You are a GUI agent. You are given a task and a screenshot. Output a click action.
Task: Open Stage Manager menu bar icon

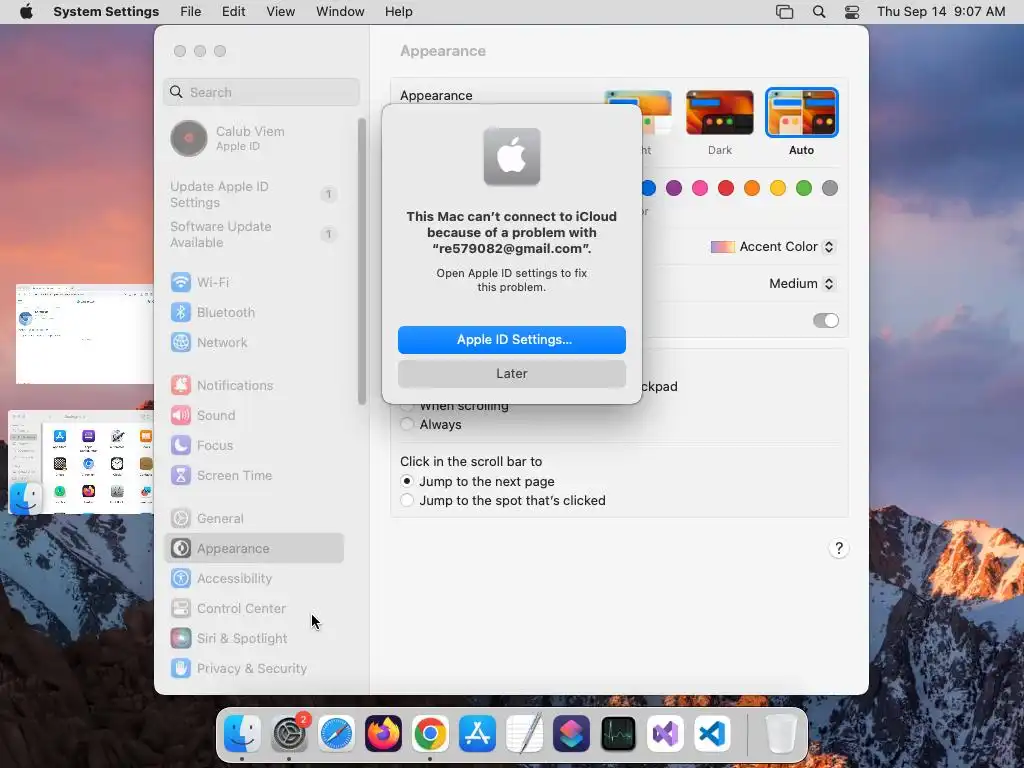click(784, 12)
